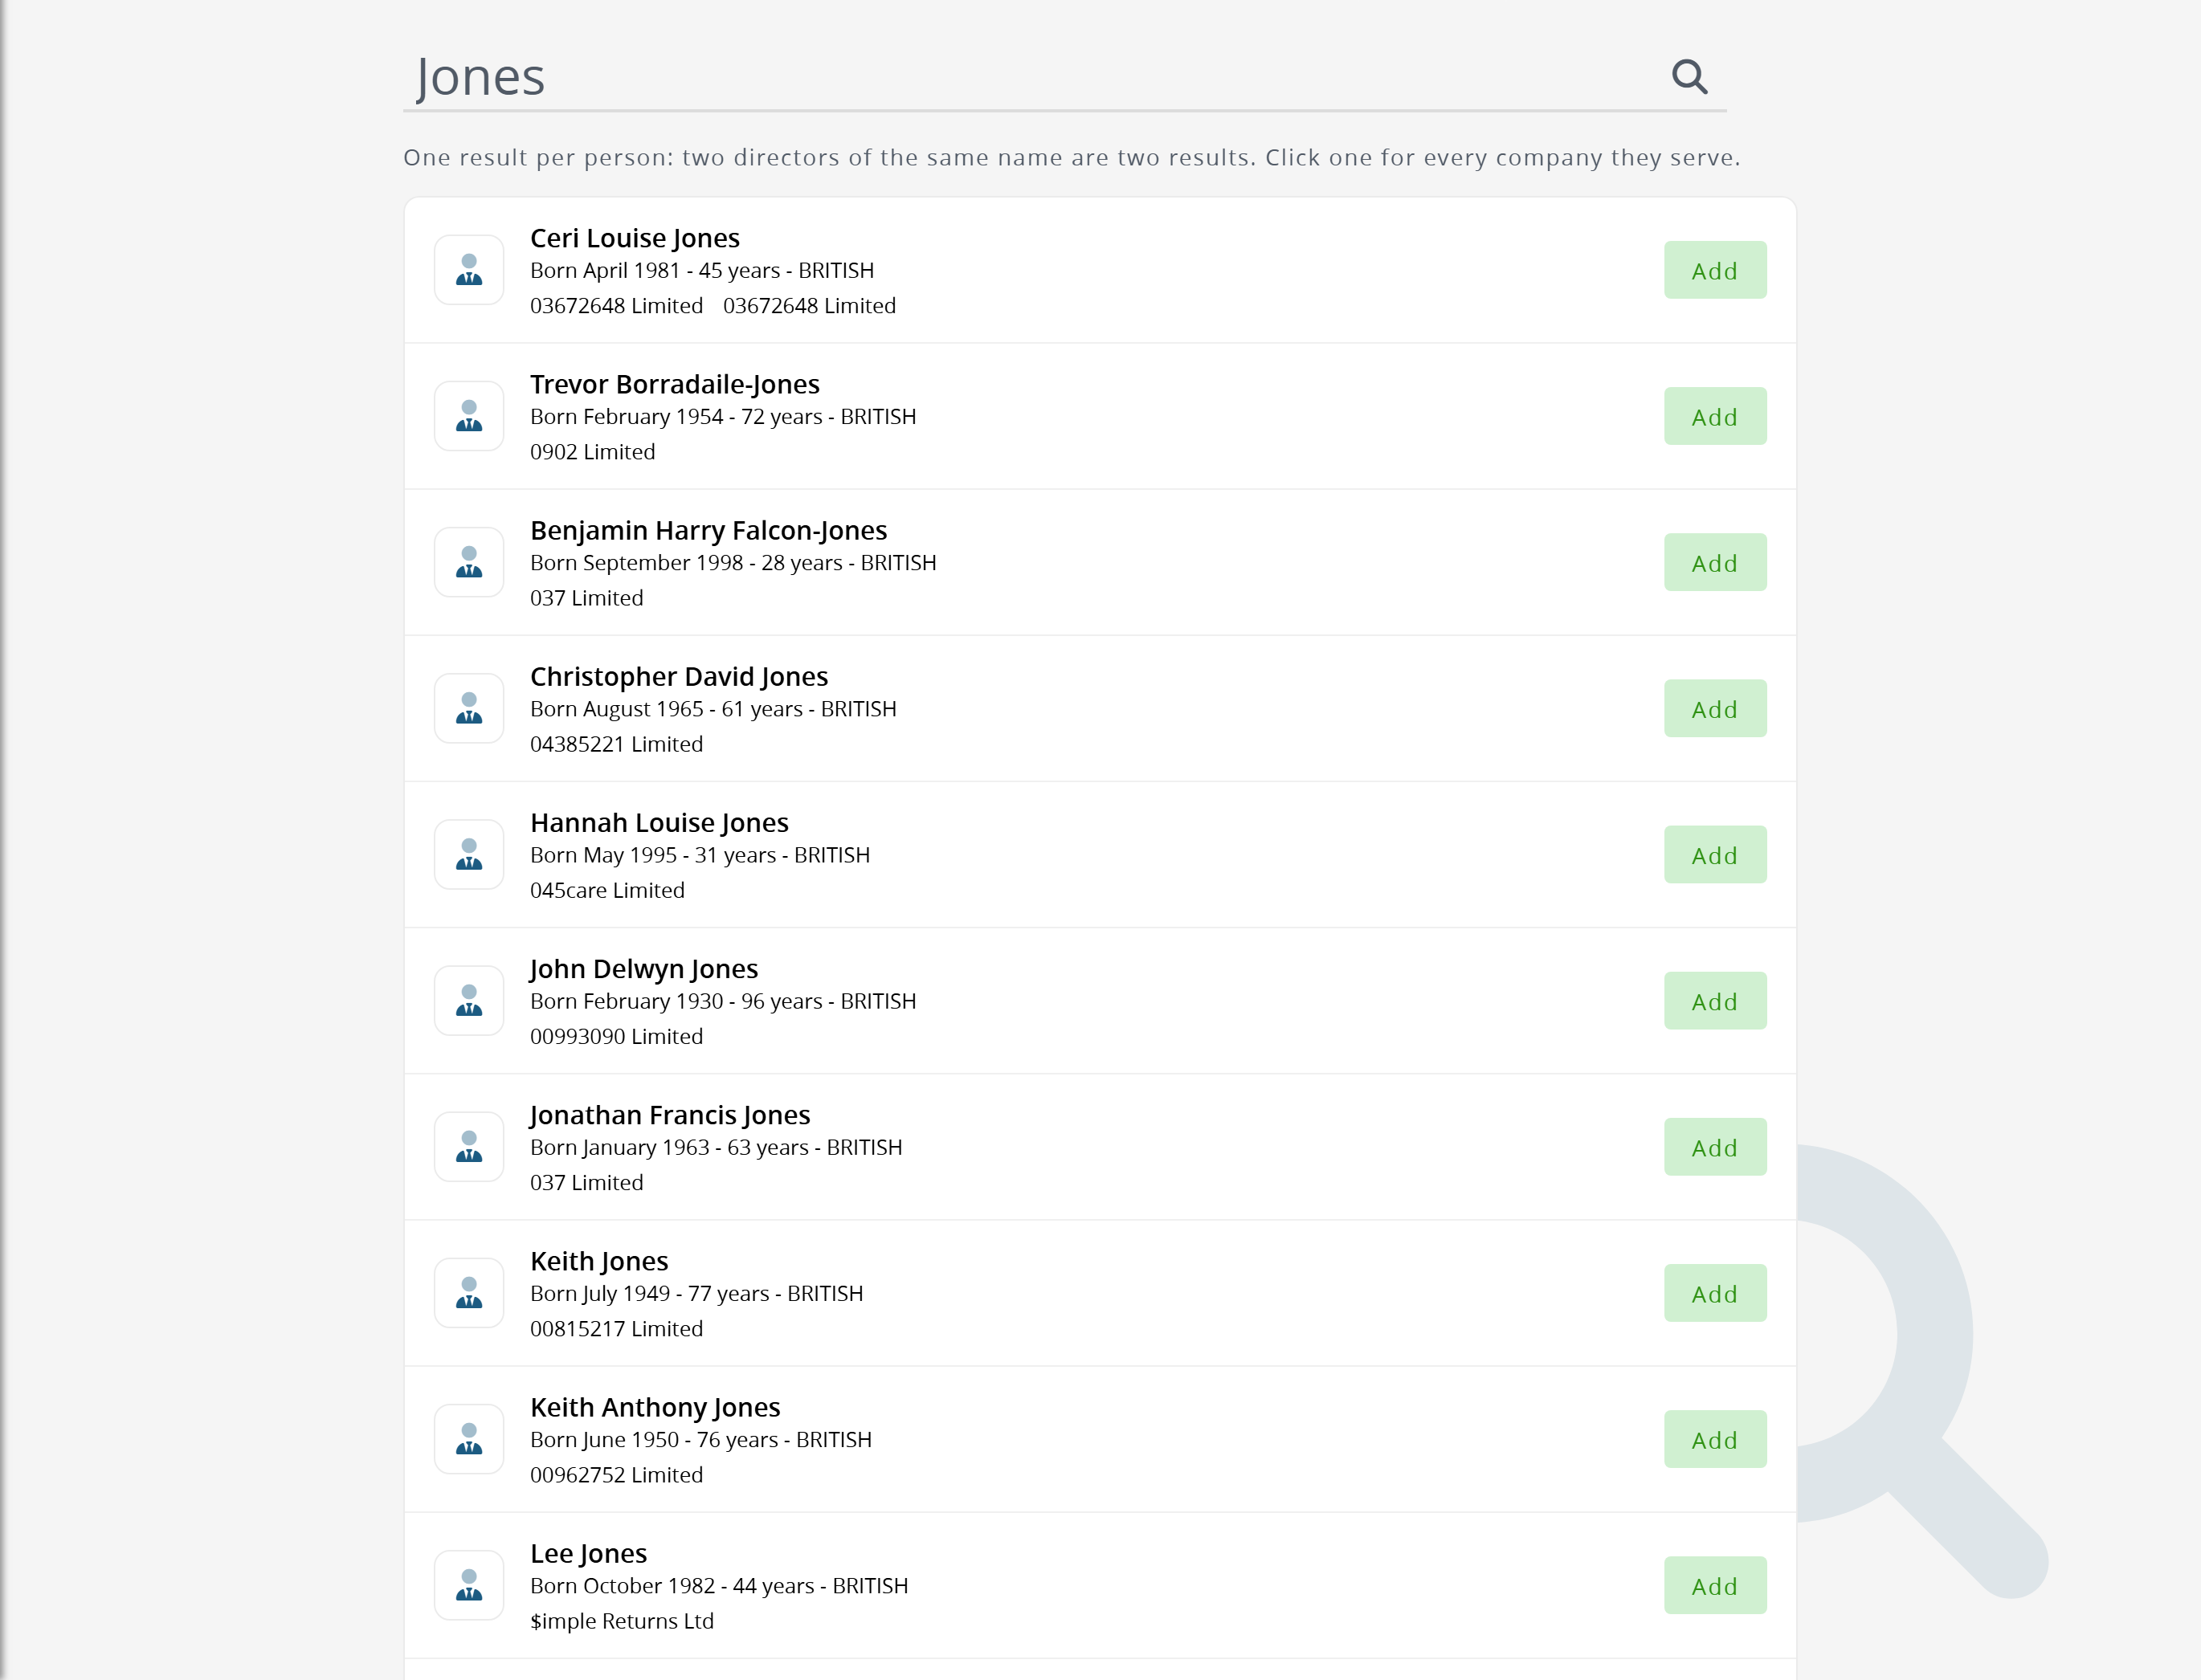The image size is (2201, 1680).
Task: Add Ceri Louise Jones
Action: (1715, 270)
